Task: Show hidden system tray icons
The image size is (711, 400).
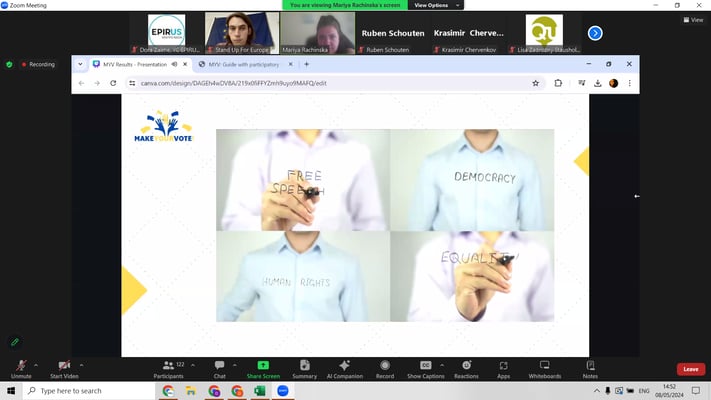Action: [597, 391]
